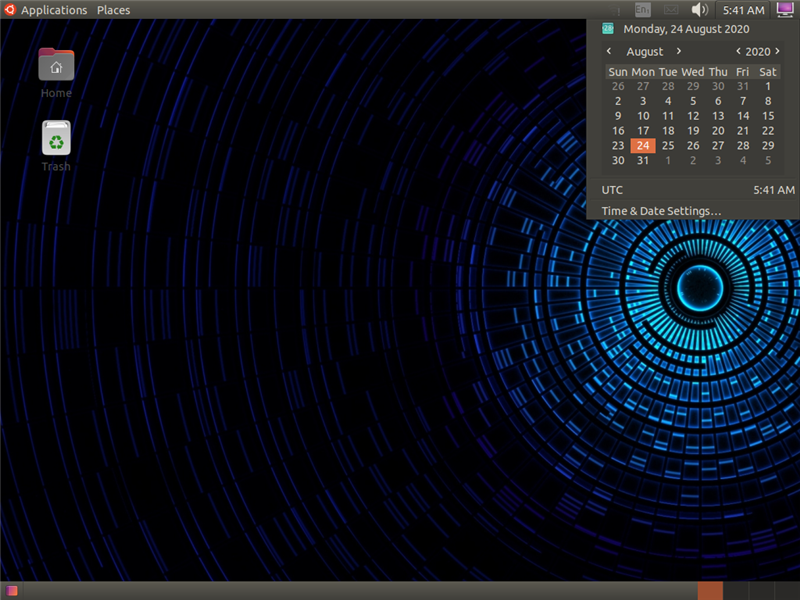Switch to the active orange first workspace
The image size is (800, 600).
710,591
